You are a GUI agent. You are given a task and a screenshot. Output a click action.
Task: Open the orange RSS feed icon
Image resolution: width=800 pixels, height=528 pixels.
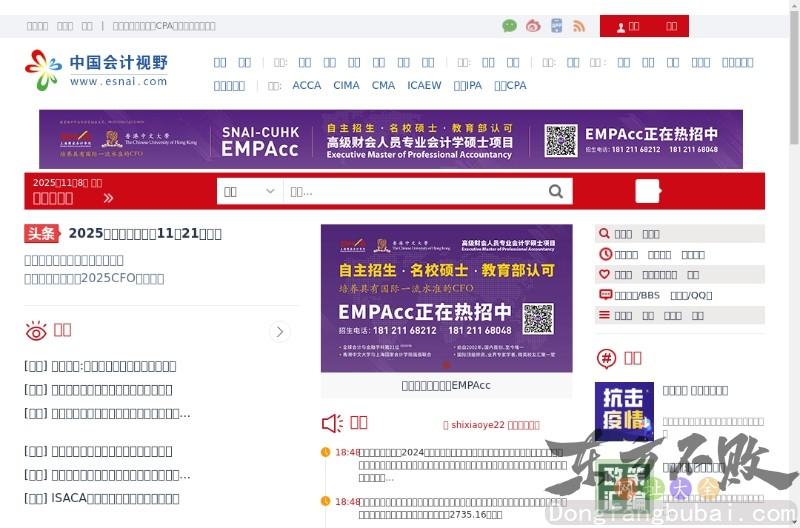[579, 26]
